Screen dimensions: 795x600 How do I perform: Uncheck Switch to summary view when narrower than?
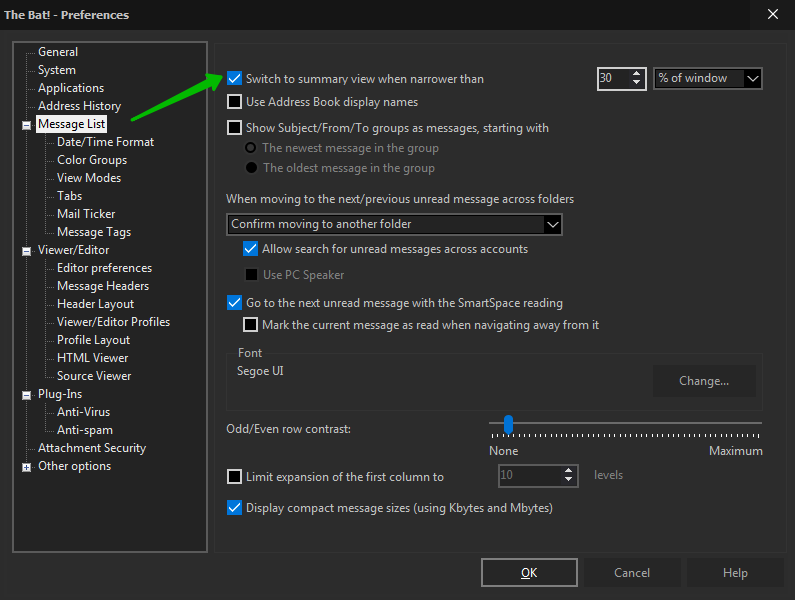click(x=234, y=79)
